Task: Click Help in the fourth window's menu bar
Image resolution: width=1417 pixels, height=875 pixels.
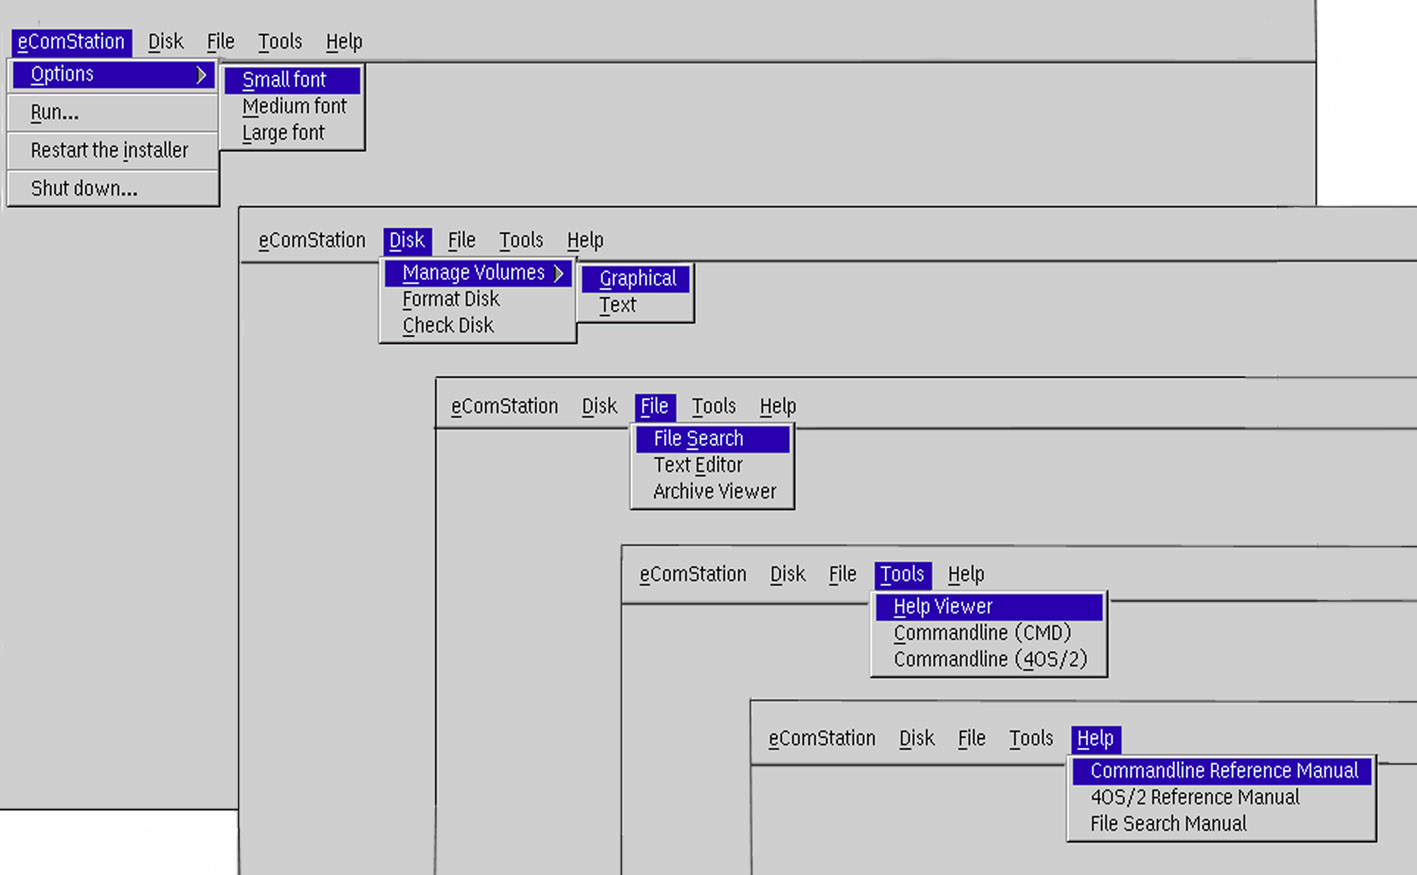Action: tap(966, 575)
